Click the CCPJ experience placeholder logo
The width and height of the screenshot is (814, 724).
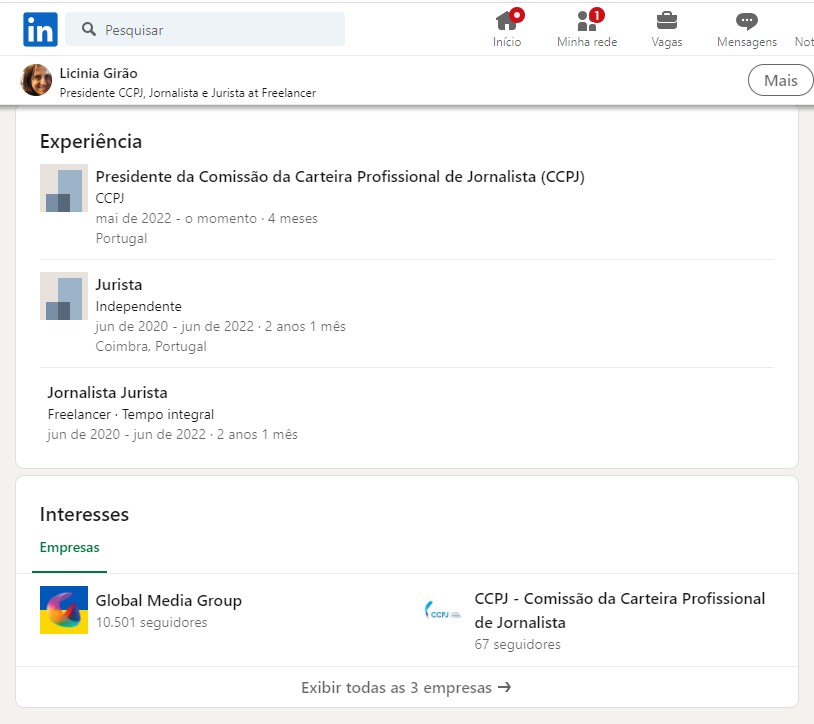64,188
